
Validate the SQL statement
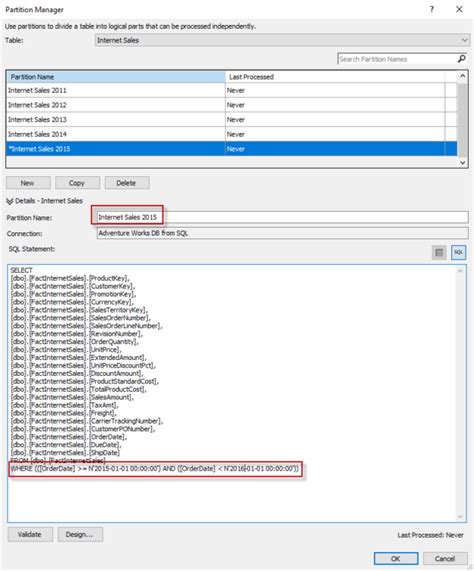coord(30,534)
